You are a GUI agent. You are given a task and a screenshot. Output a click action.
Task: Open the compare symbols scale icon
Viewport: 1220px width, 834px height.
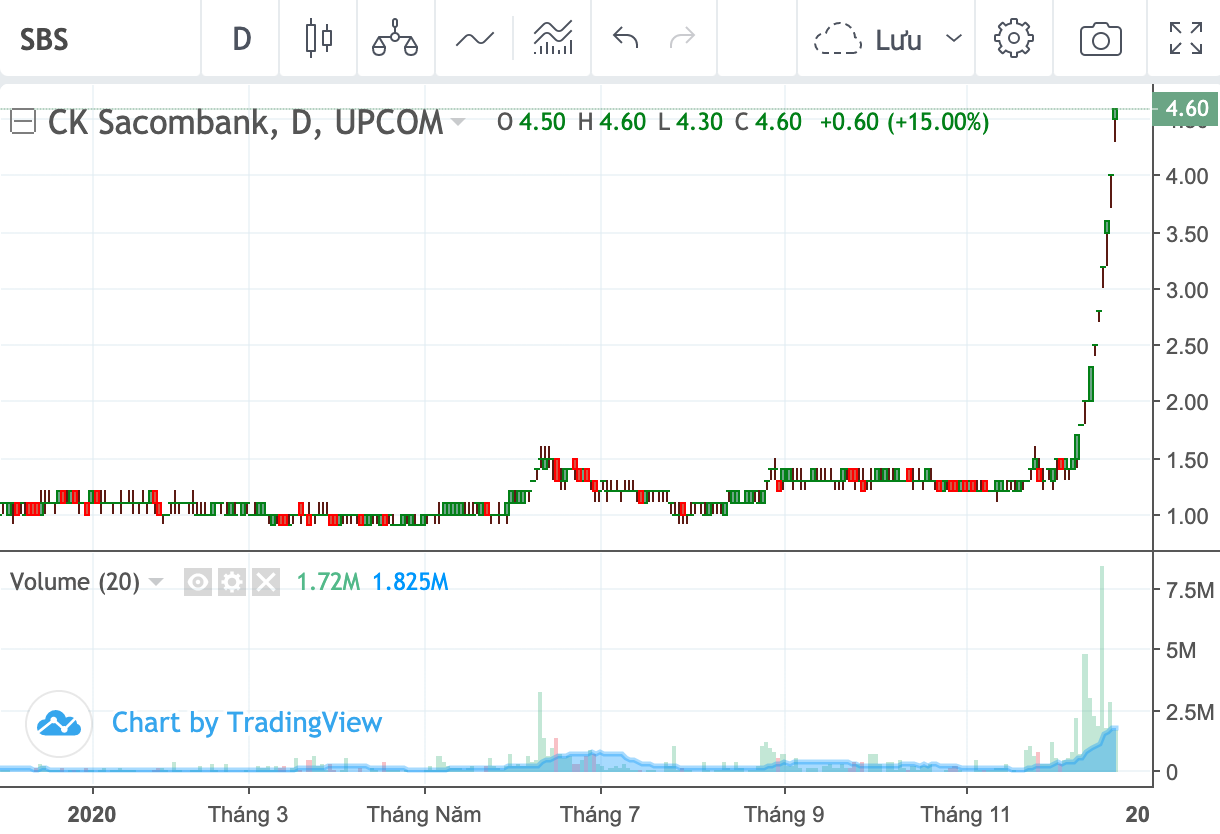pos(395,39)
